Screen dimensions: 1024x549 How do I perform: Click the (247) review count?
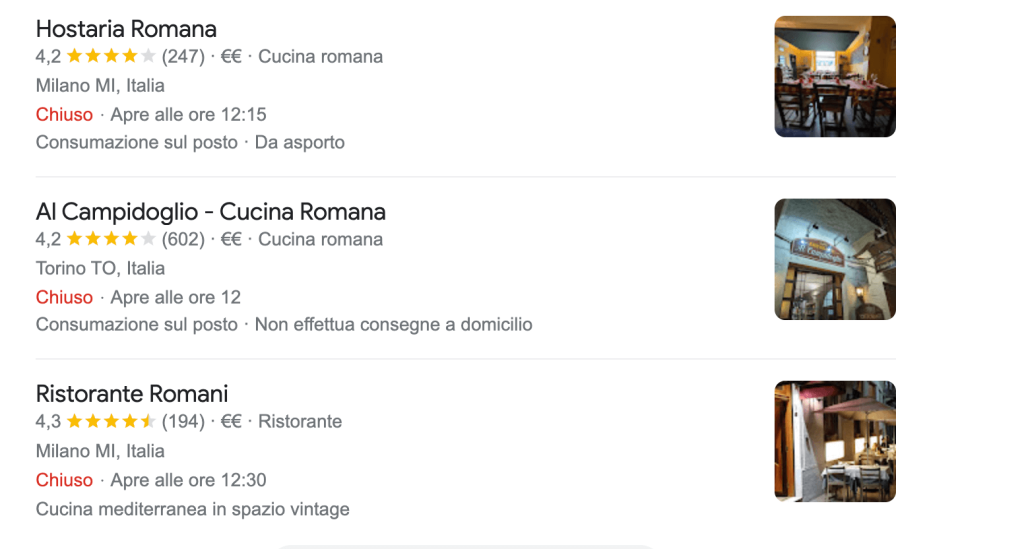[x=183, y=57]
